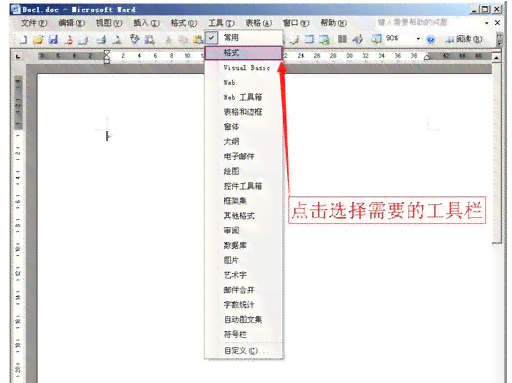Untick the 常用 toolbar entry

244,38
